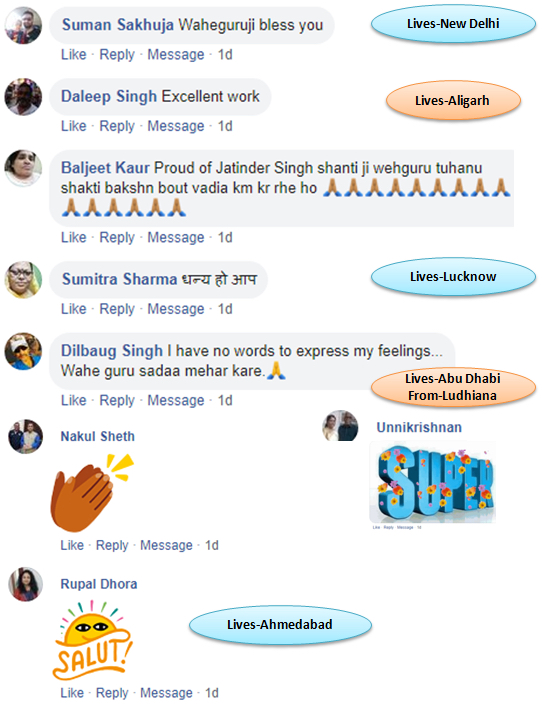View Dilbaug Singh's profile picture

(23, 351)
